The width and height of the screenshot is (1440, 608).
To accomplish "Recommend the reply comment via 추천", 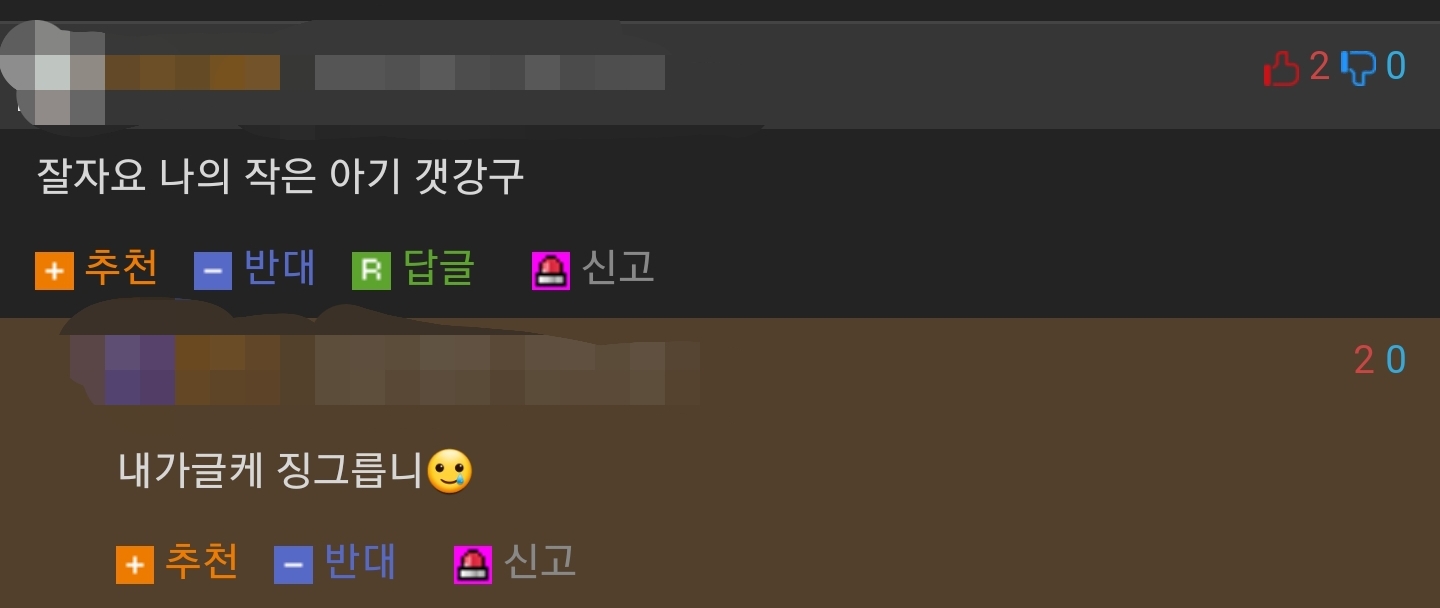I will click(x=202, y=562).
